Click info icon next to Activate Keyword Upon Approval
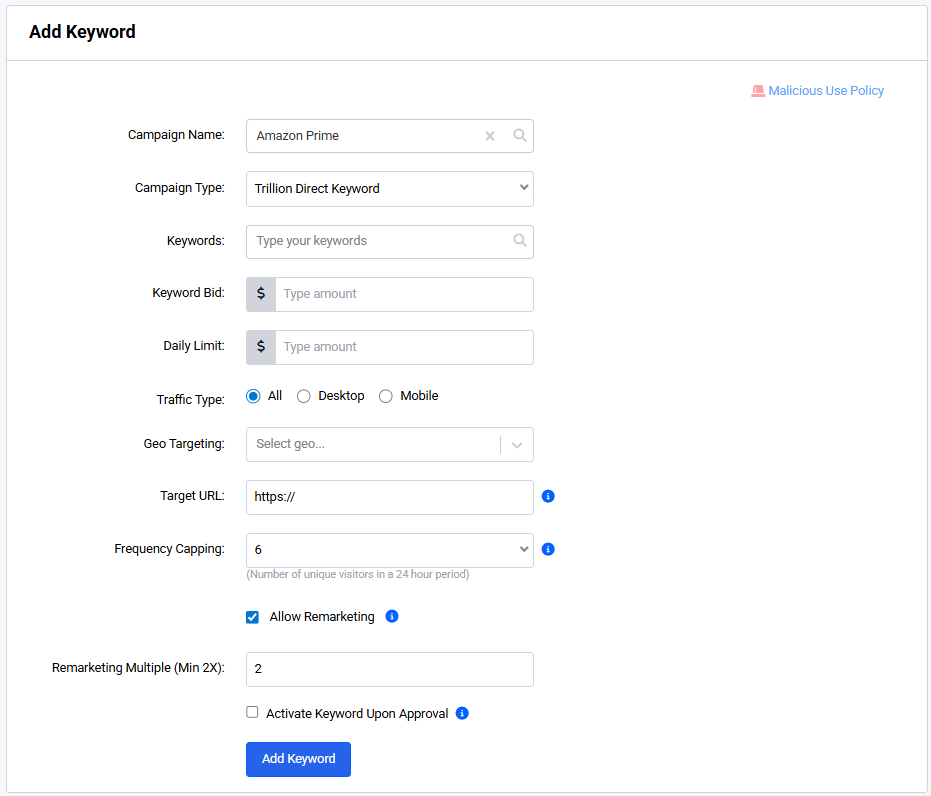 (462, 713)
